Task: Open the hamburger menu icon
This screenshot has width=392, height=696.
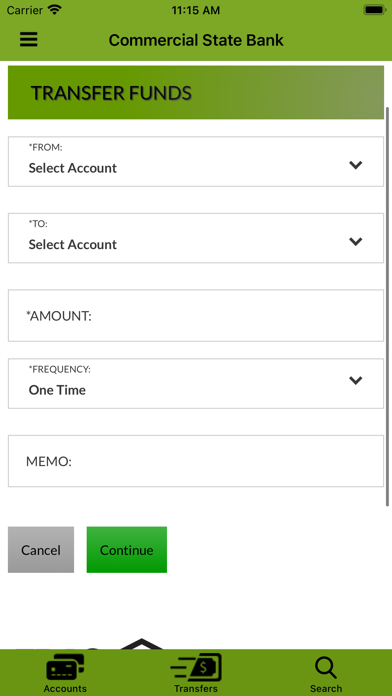Action: [x=28, y=40]
